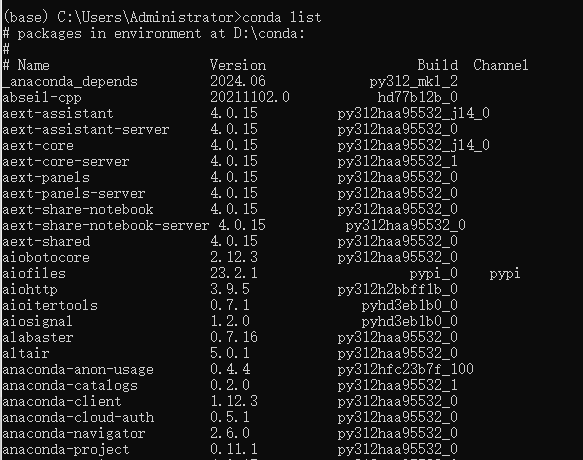The image size is (583, 460).
Task: Click version "2.12.3" of aiobotocore
Action: [234, 257]
